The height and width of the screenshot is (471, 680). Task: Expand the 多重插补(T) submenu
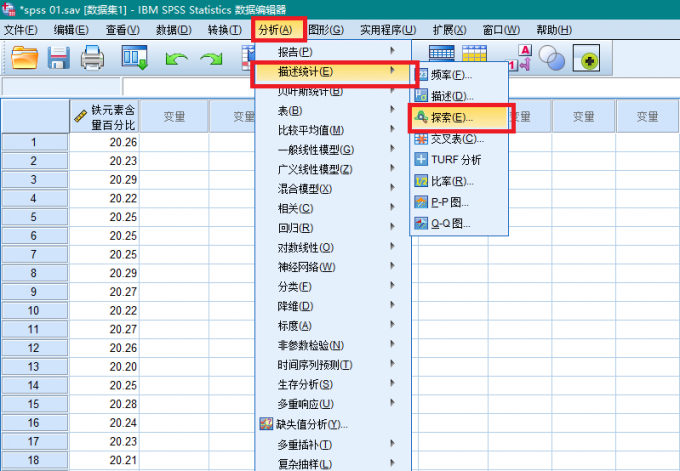pos(333,444)
